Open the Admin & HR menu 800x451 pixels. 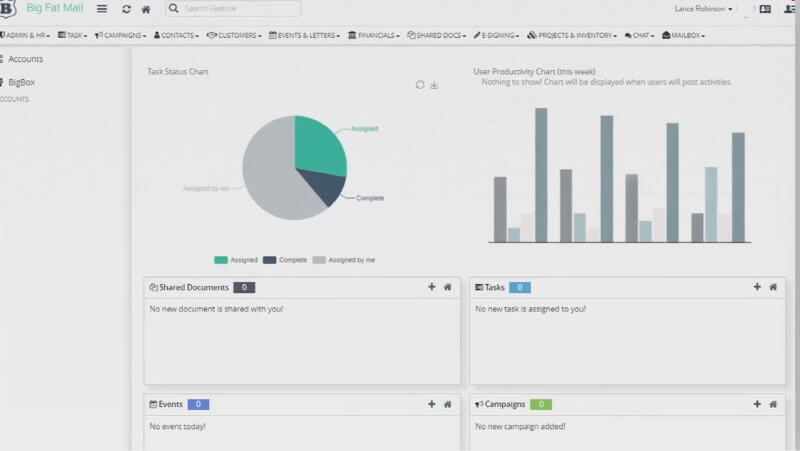25,35
